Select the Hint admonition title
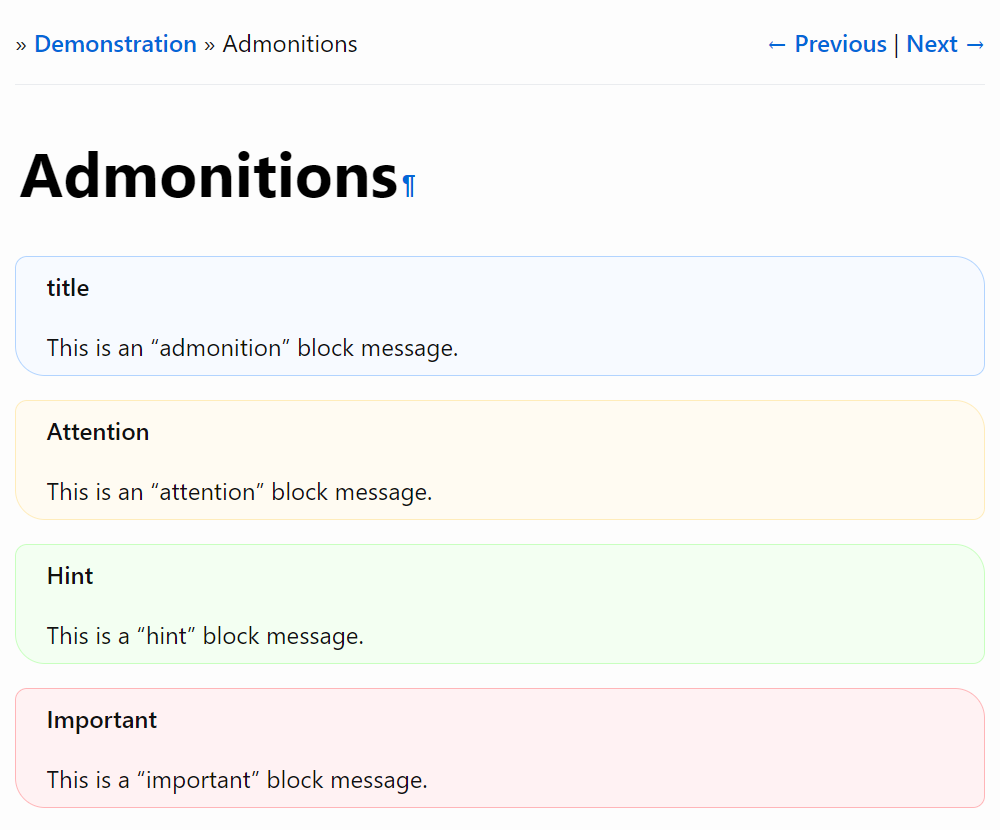1000x830 pixels. pyautogui.click(x=70, y=576)
